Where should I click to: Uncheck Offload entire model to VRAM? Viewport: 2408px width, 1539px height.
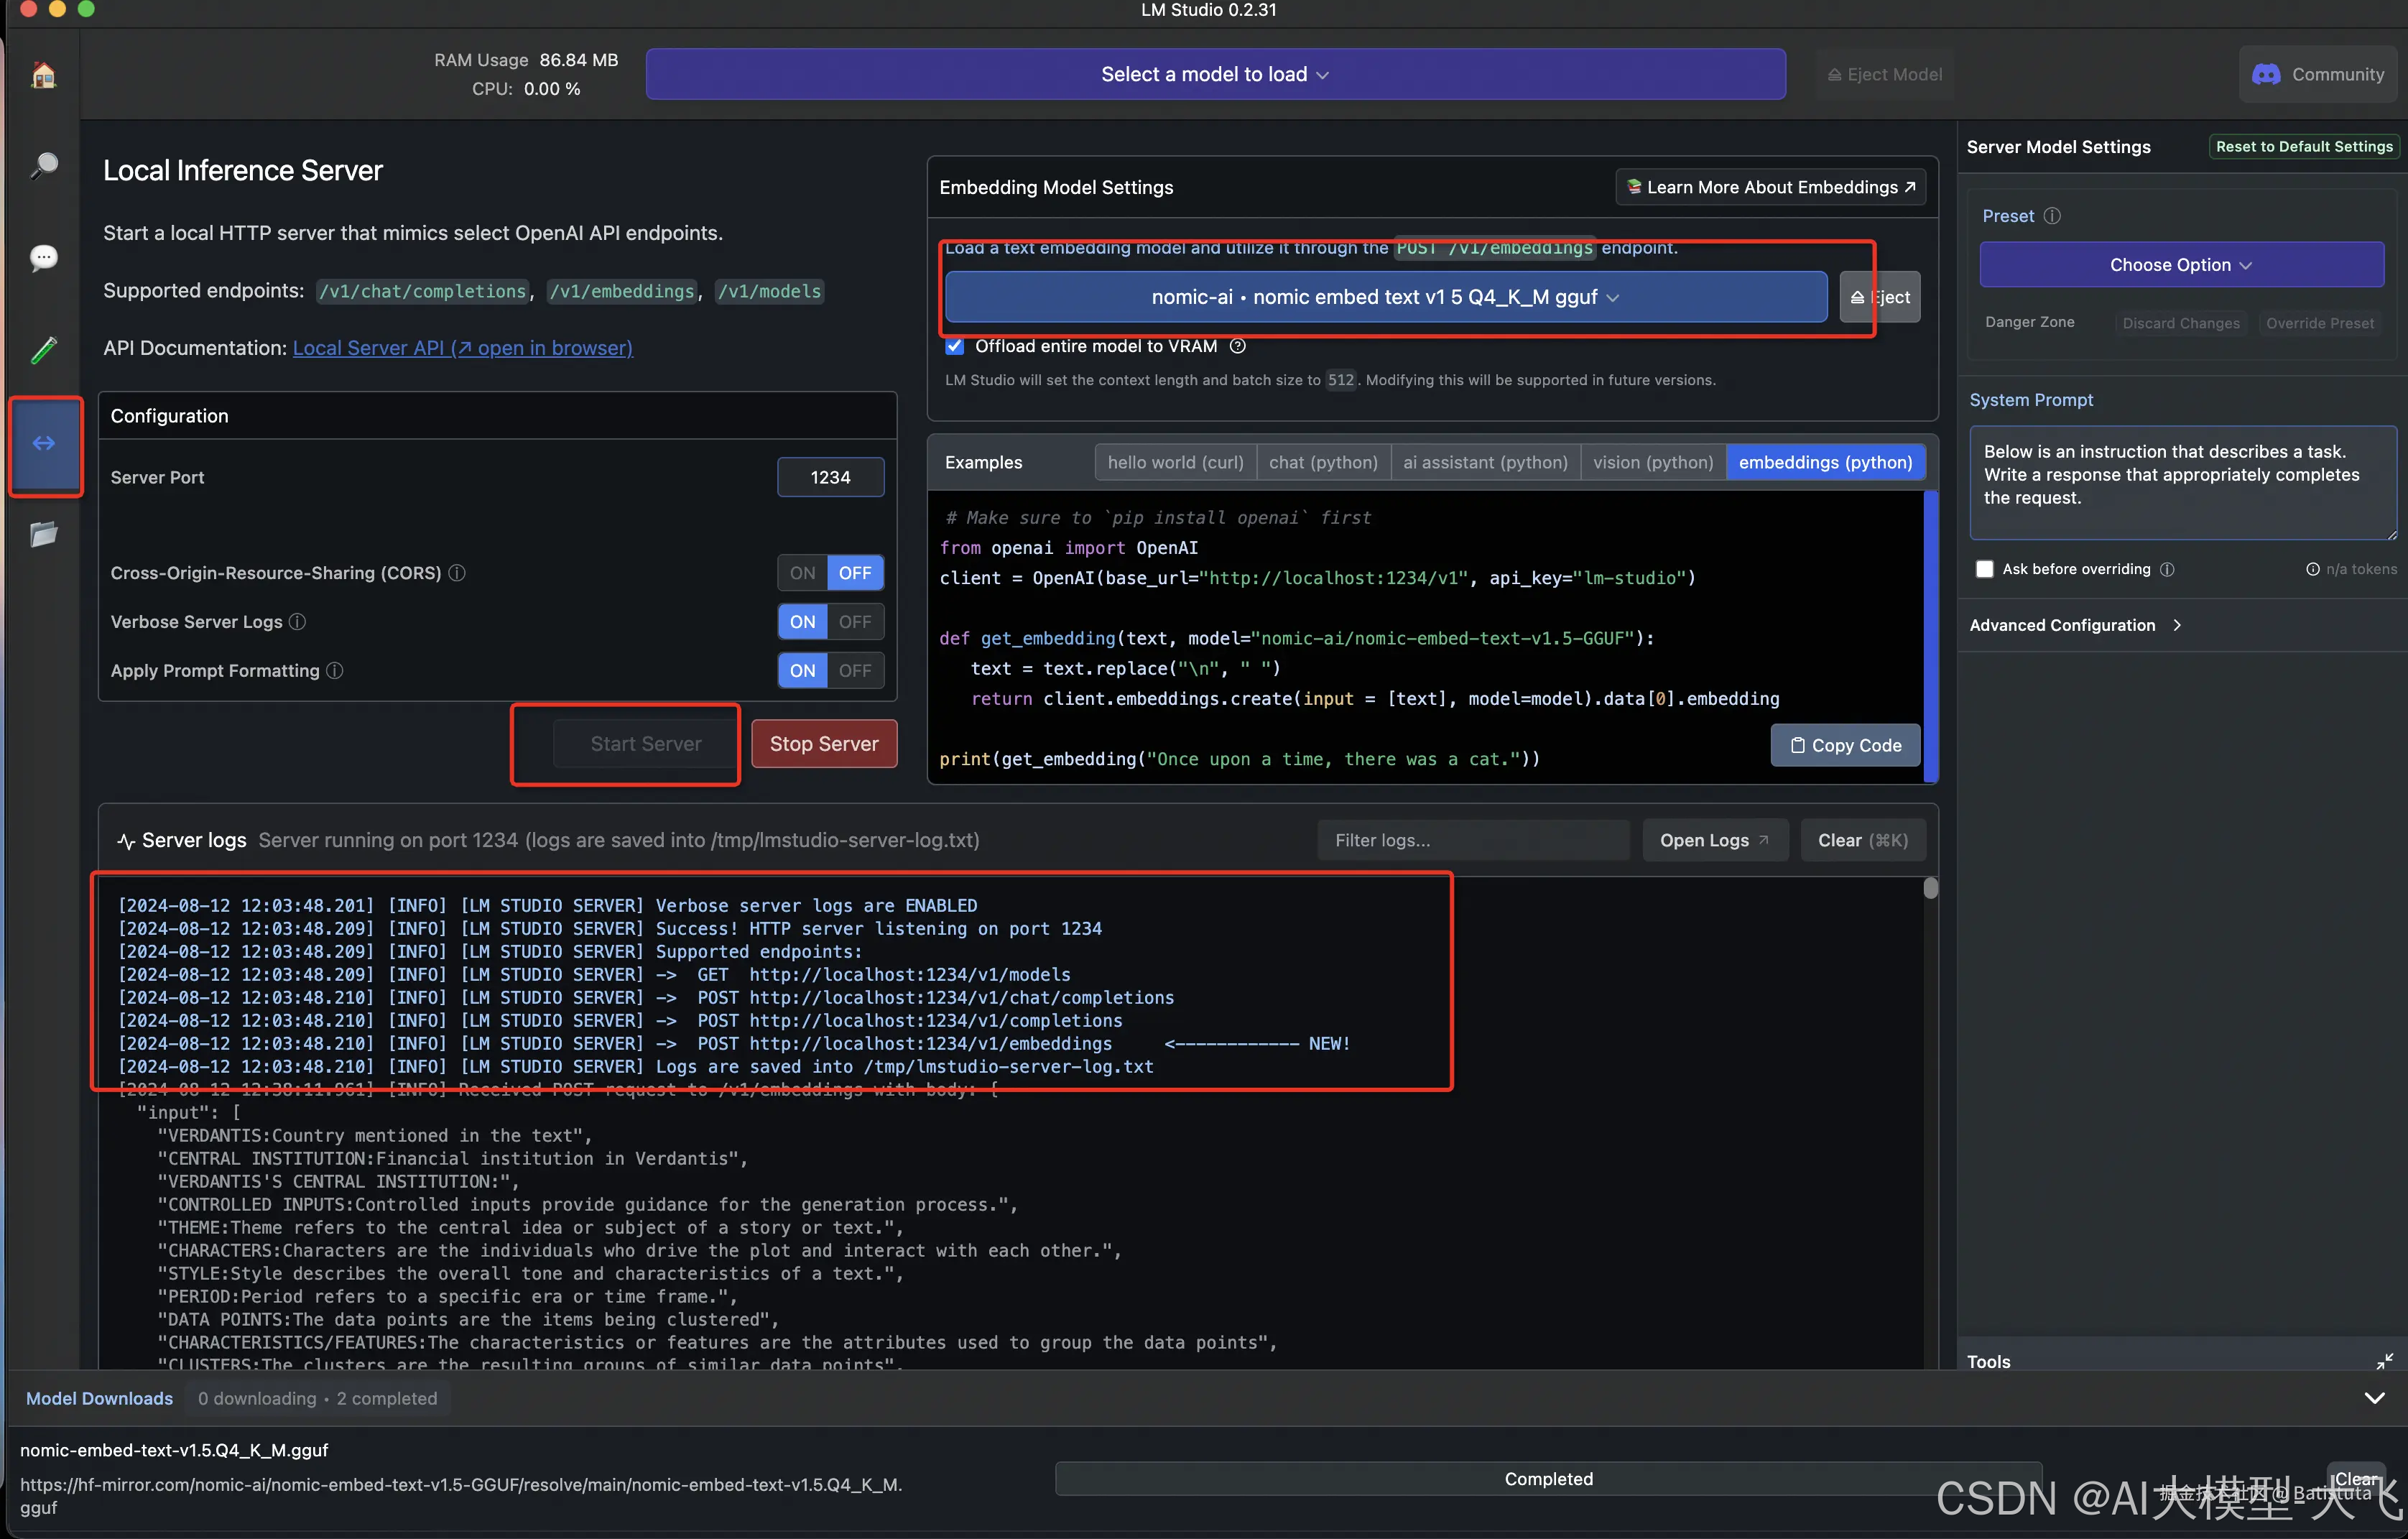(x=955, y=346)
